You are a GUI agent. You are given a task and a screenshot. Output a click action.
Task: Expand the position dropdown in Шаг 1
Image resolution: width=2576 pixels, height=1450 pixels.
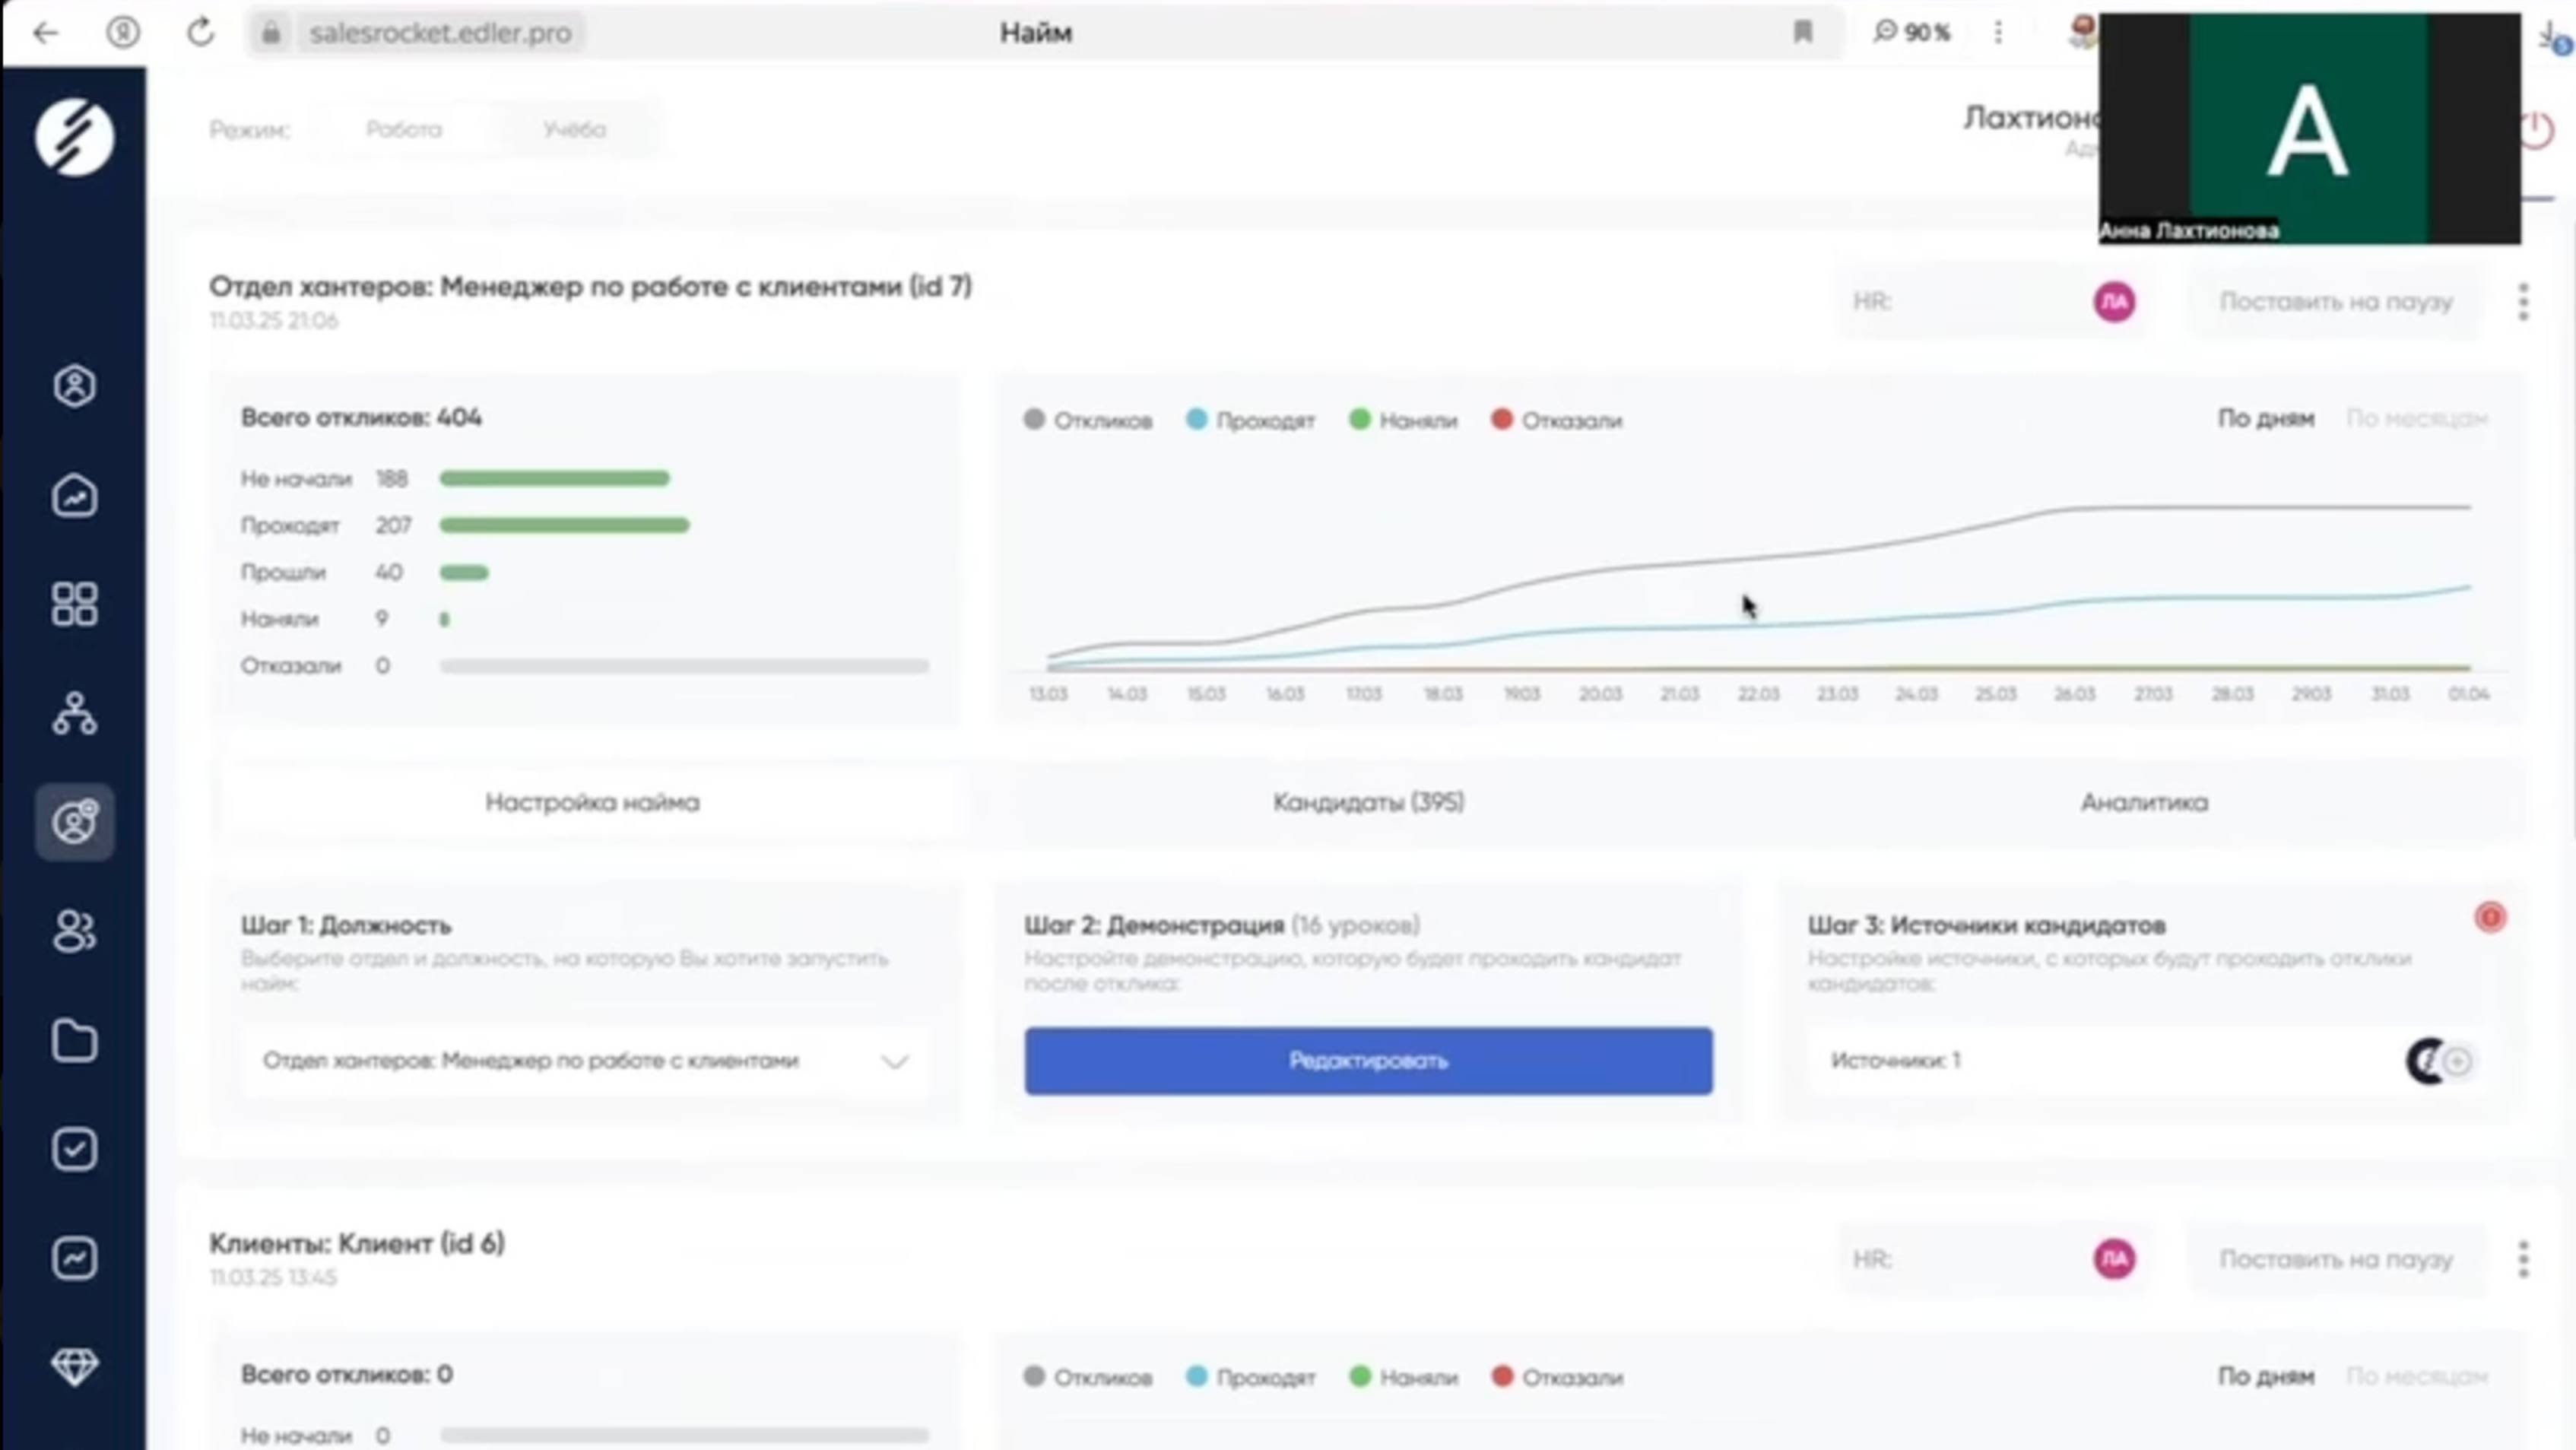pyautogui.click(x=893, y=1061)
